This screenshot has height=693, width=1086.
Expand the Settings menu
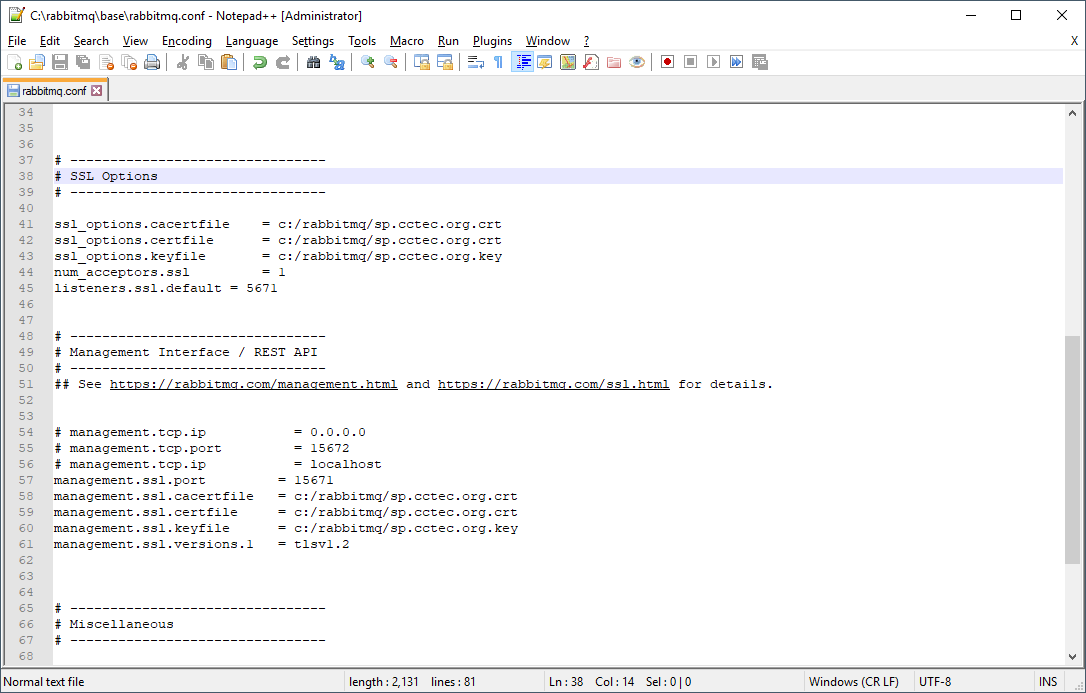point(313,41)
